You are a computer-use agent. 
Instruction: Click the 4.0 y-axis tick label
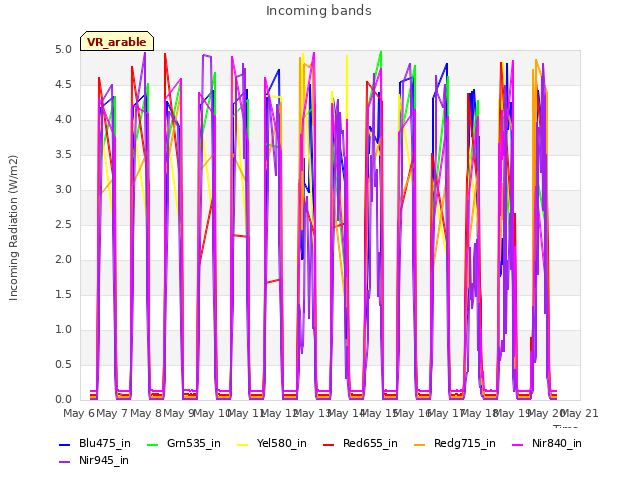[x=63, y=120]
